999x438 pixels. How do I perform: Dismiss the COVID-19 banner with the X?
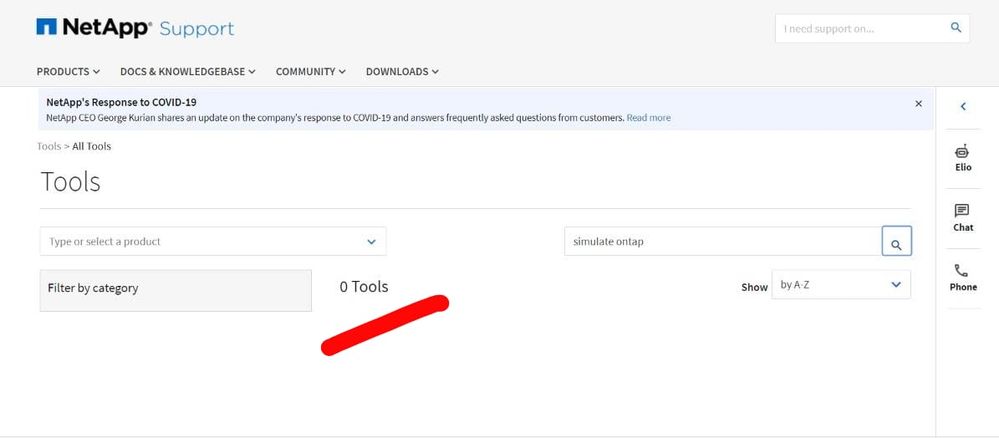tap(918, 103)
